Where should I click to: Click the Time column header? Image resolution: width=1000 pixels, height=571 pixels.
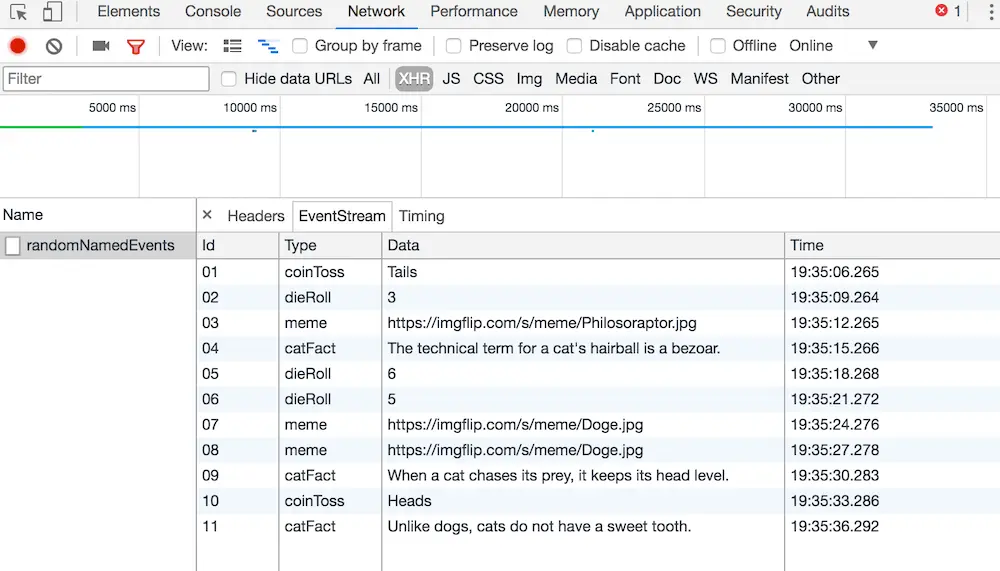point(892,246)
